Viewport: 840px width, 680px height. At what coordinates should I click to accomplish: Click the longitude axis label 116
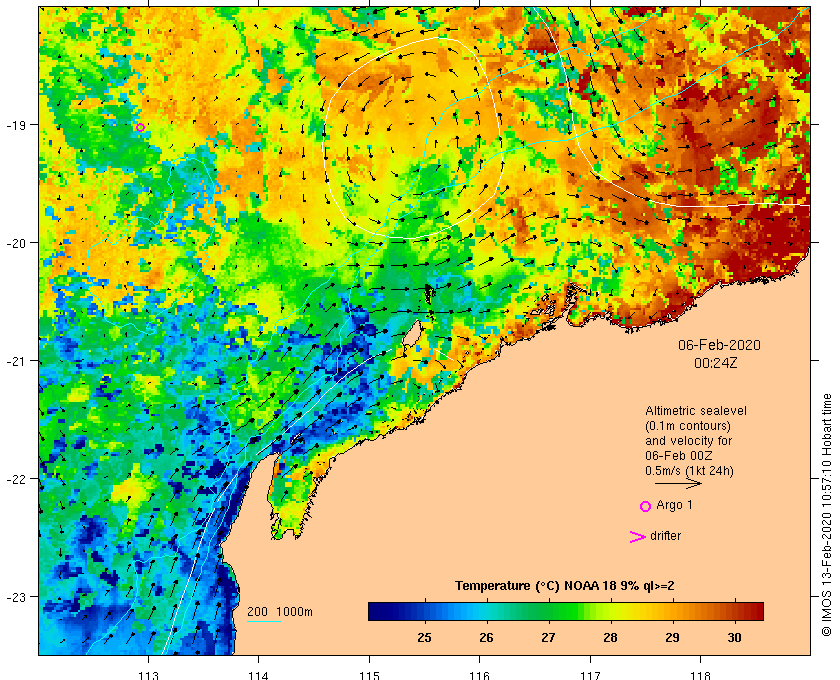click(479, 675)
